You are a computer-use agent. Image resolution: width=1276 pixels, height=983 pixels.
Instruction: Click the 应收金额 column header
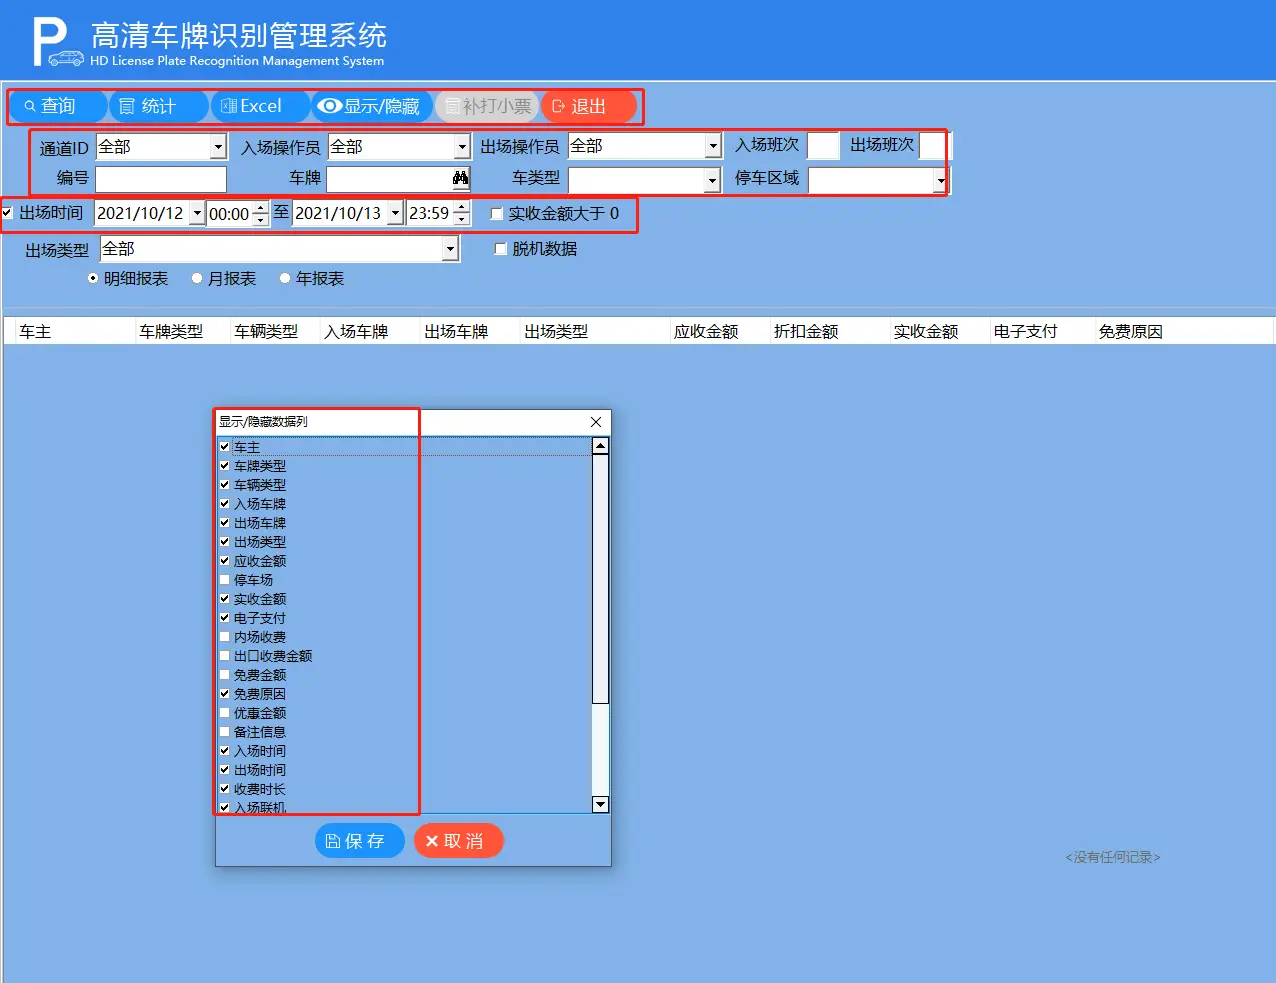click(x=706, y=332)
